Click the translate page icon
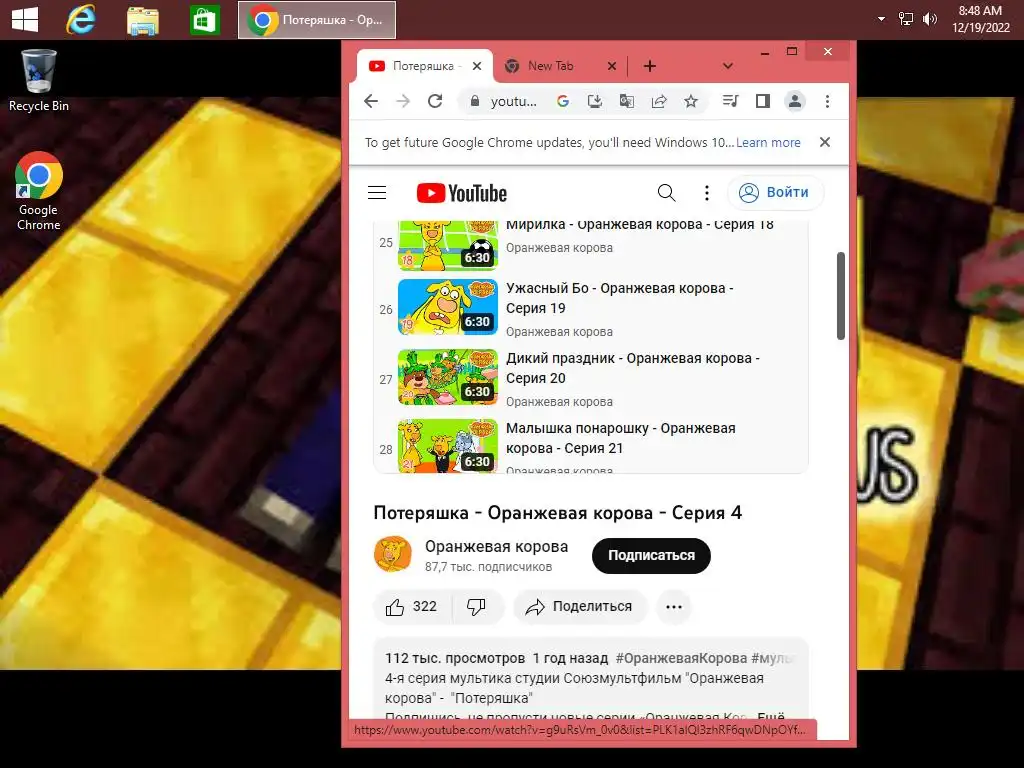1024x768 pixels. click(x=627, y=101)
